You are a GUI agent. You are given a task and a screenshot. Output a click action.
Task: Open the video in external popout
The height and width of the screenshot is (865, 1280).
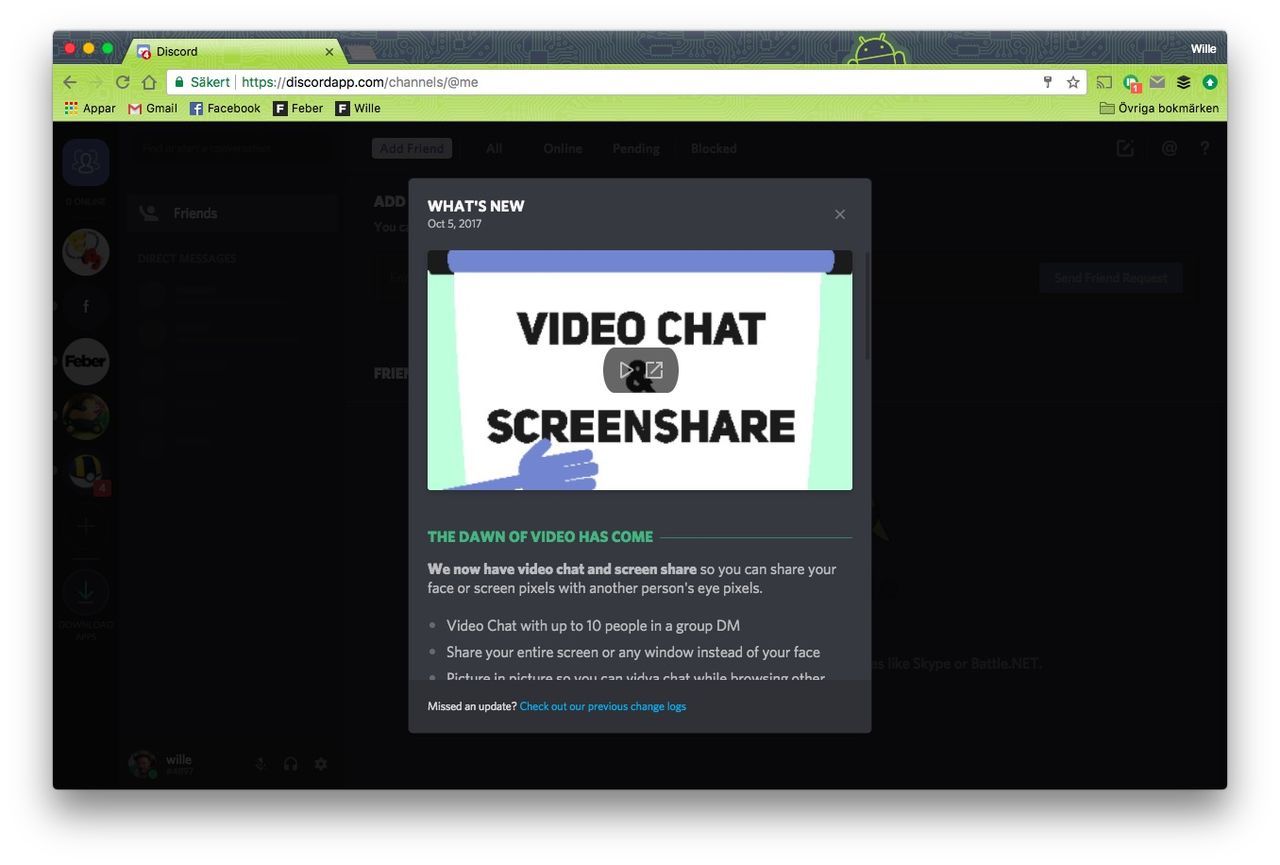pyautogui.click(x=654, y=370)
